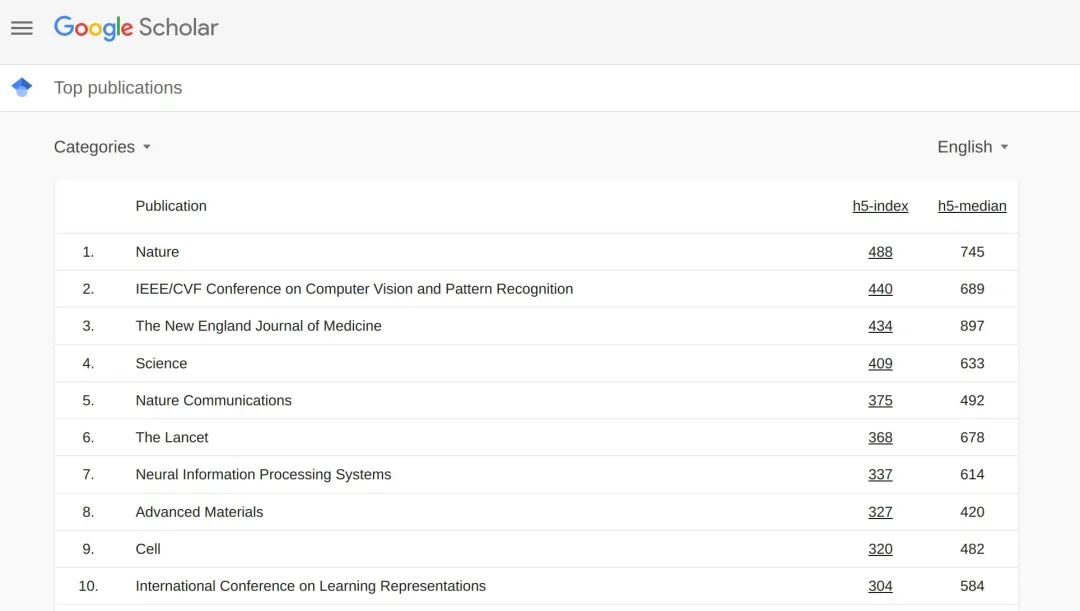The height and width of the screenshot is (611, 1080).
Task: Open the English language dropdown
Action: point(973,147)
